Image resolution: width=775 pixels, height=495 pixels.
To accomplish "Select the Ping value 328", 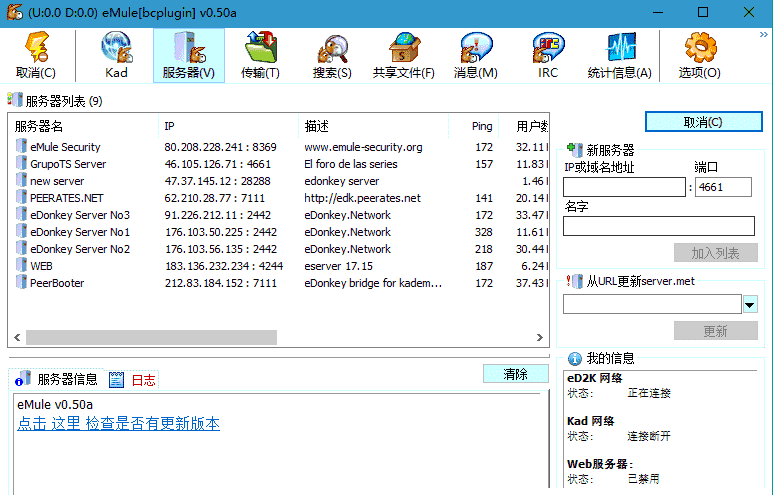I will point(483,232).
